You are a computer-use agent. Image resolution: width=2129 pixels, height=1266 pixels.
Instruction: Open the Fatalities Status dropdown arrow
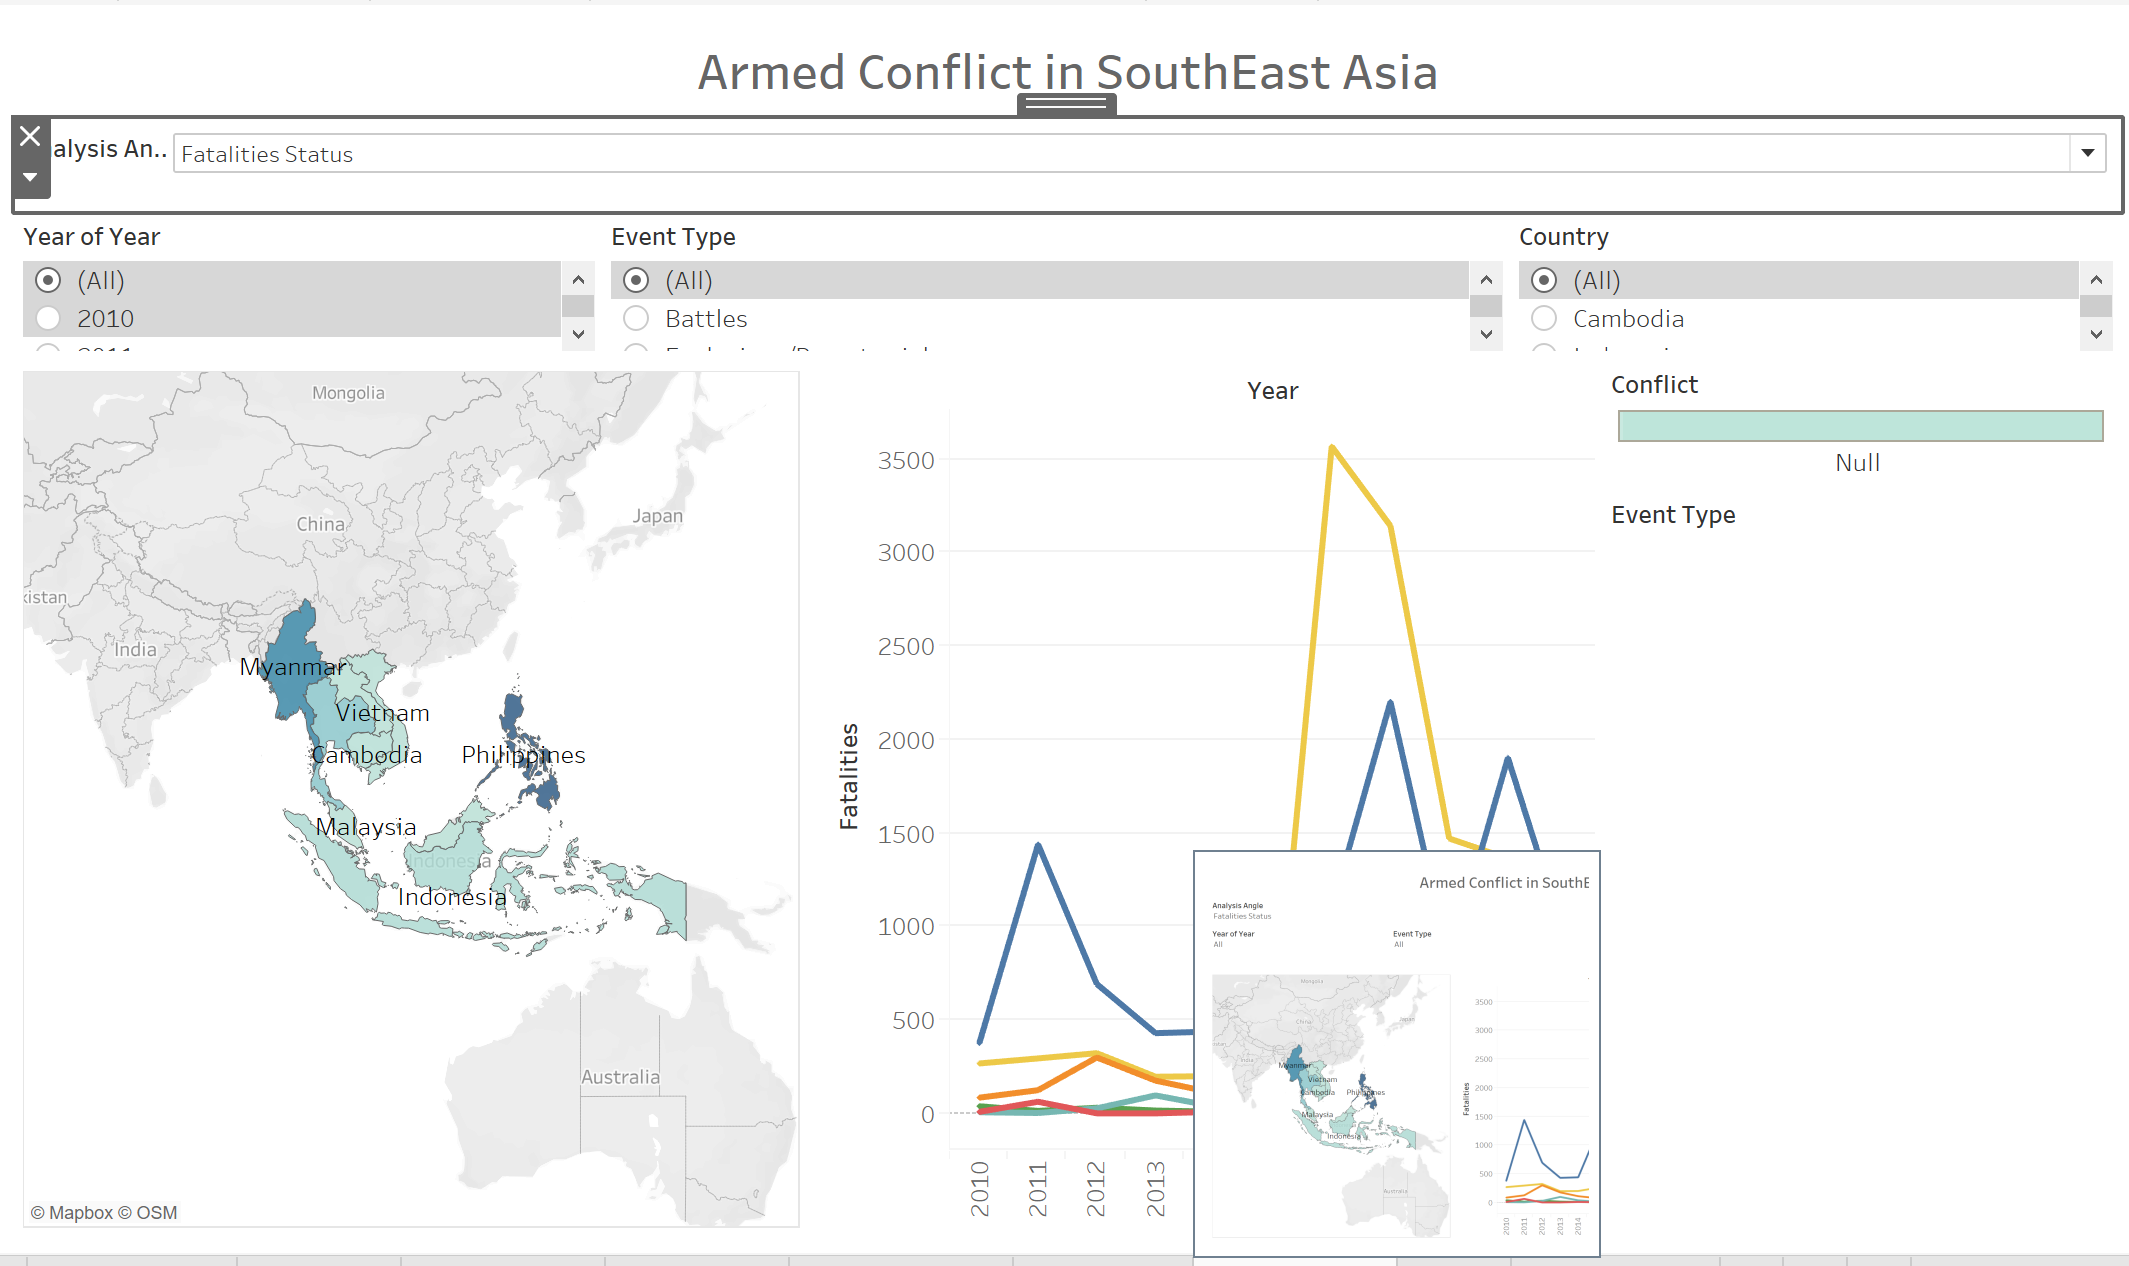coord(2088,153)
